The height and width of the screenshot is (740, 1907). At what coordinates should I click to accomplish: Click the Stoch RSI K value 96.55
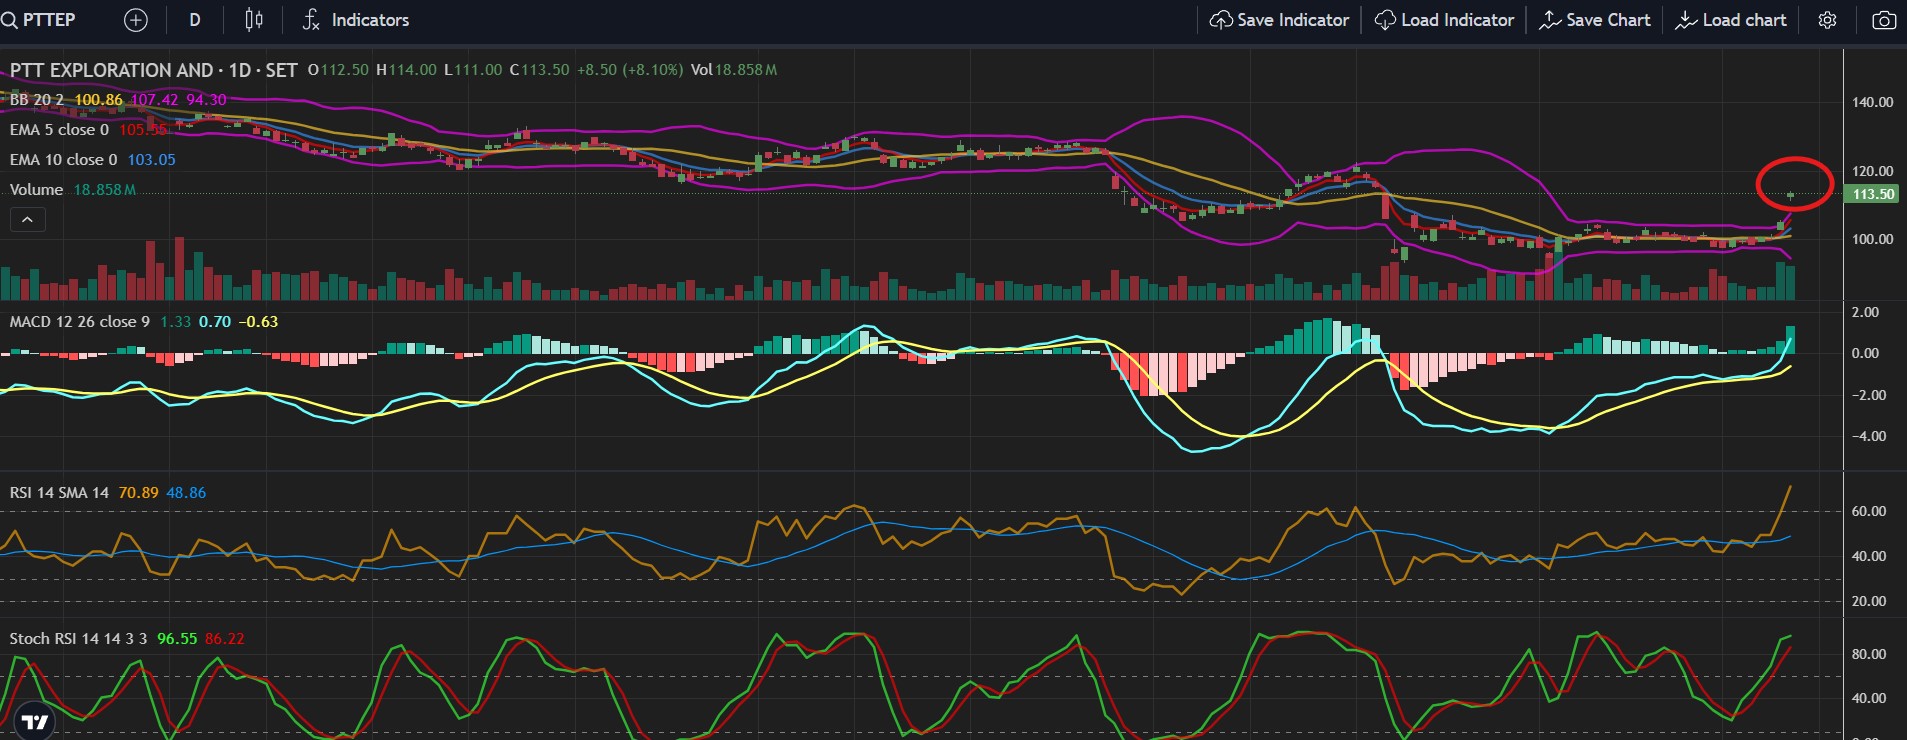[177, 639]
